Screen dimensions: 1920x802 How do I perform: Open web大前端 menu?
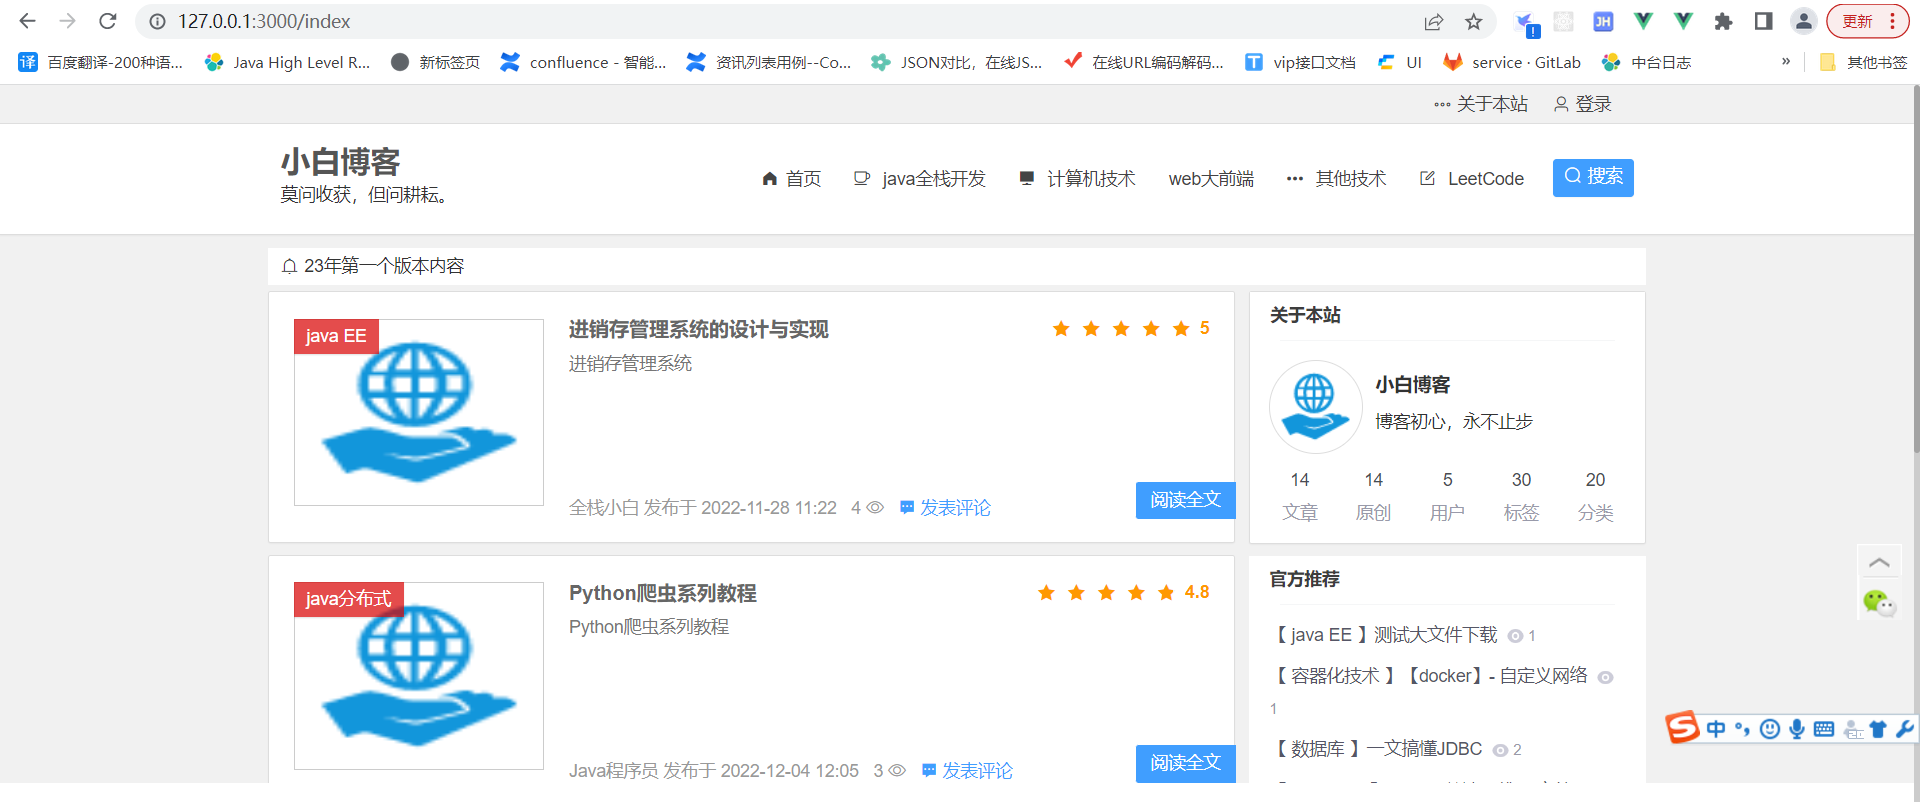1211,178
